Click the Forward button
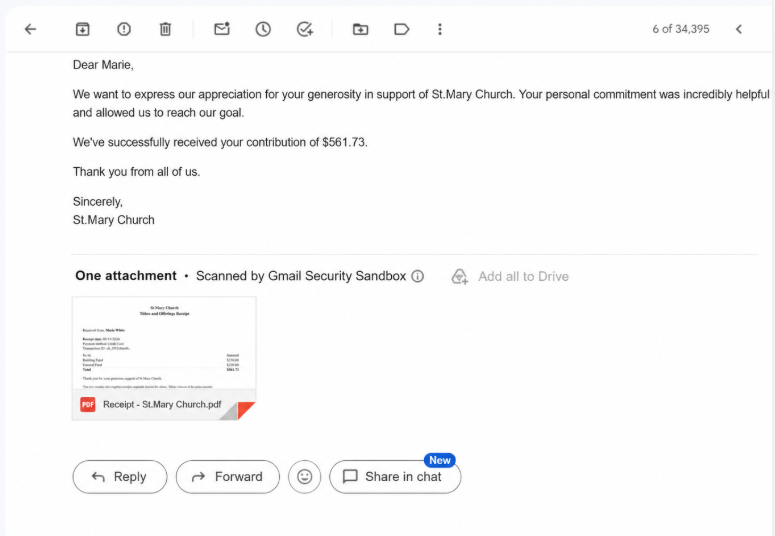 click(228, 477)
